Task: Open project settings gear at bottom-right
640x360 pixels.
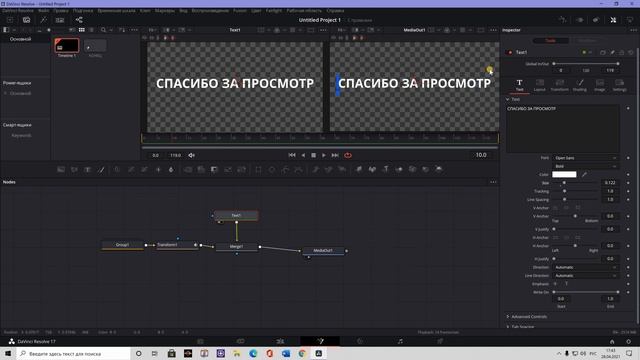Action: coord(629,341)
